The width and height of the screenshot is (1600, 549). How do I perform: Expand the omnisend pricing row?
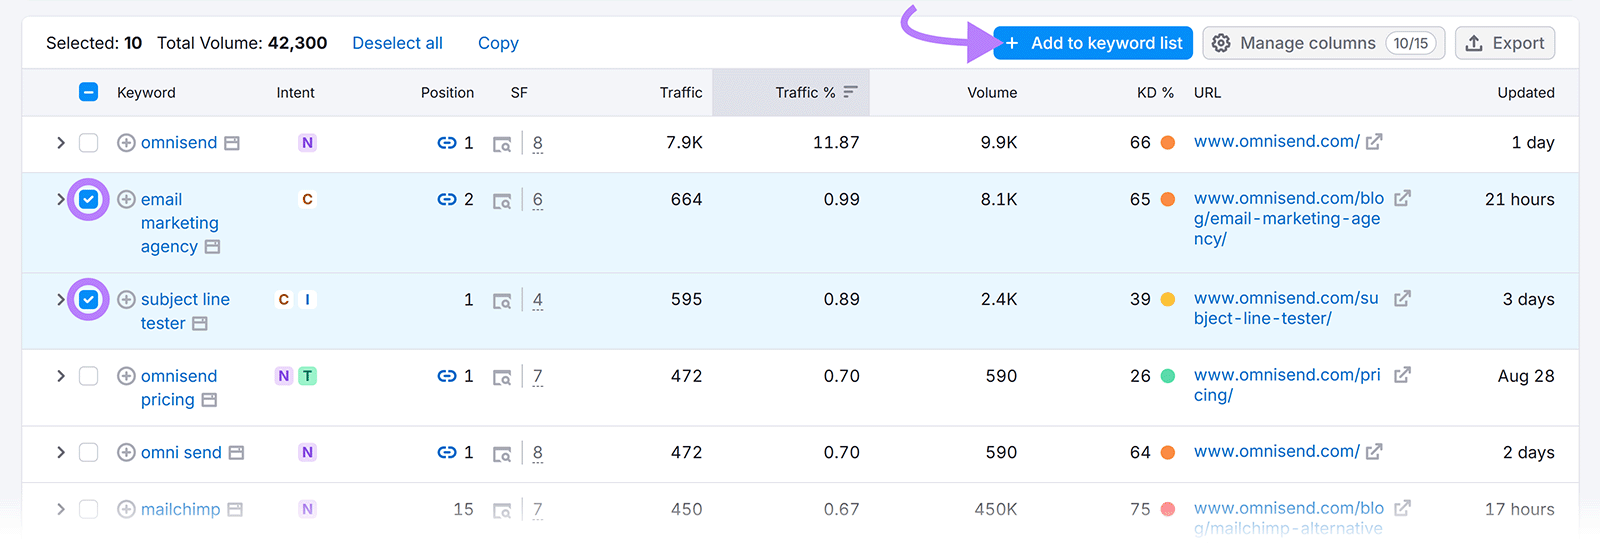tap(61, 376)
